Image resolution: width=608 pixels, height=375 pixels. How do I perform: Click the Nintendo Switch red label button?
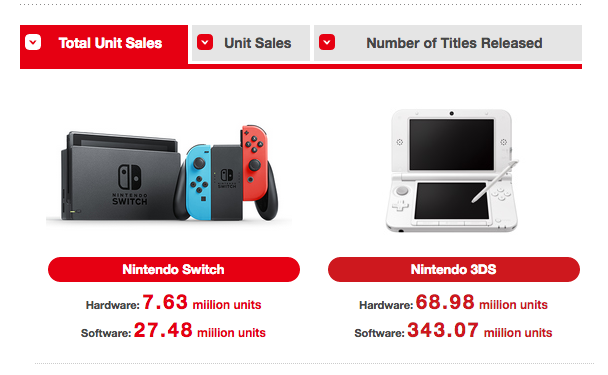pos(174,270)
